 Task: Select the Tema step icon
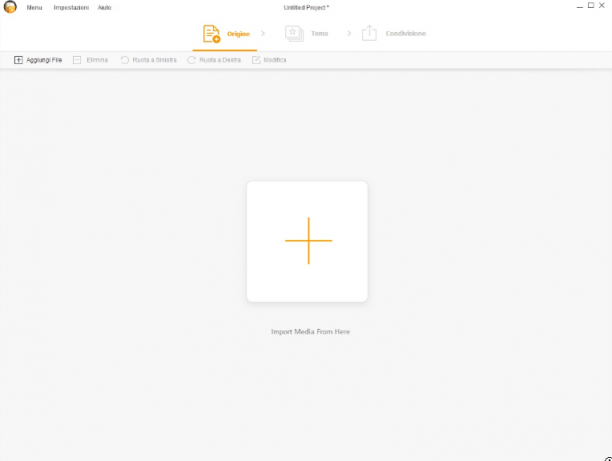tap(294, 34)
